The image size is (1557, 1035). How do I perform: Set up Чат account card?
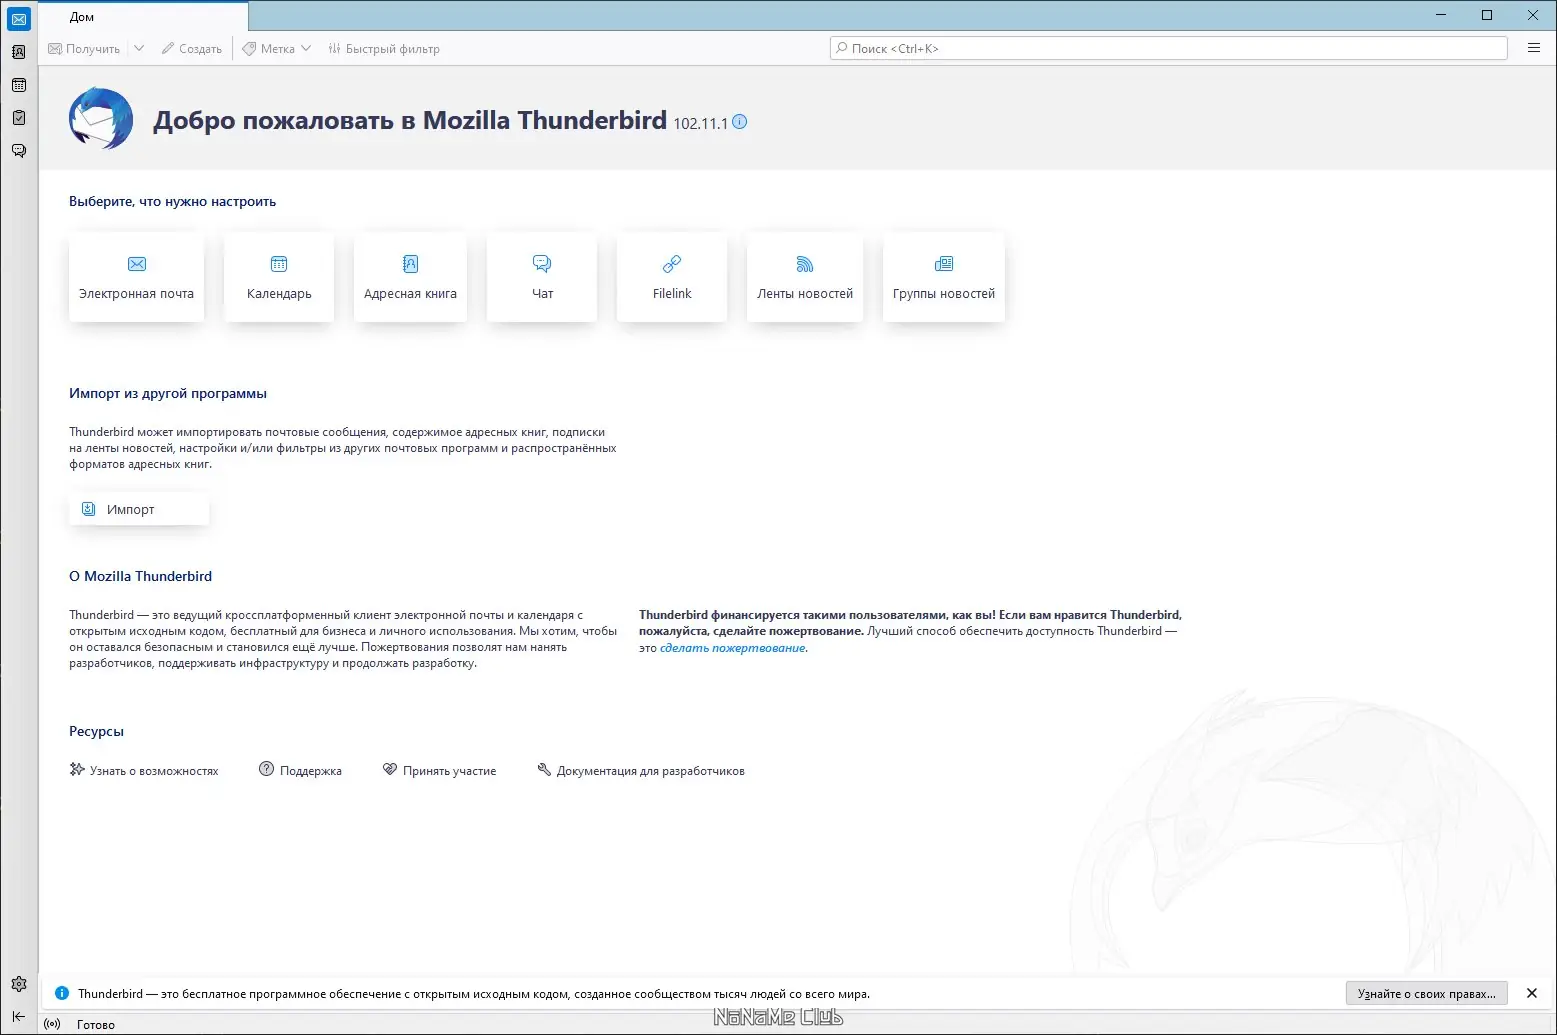click(x=542, y=277)
